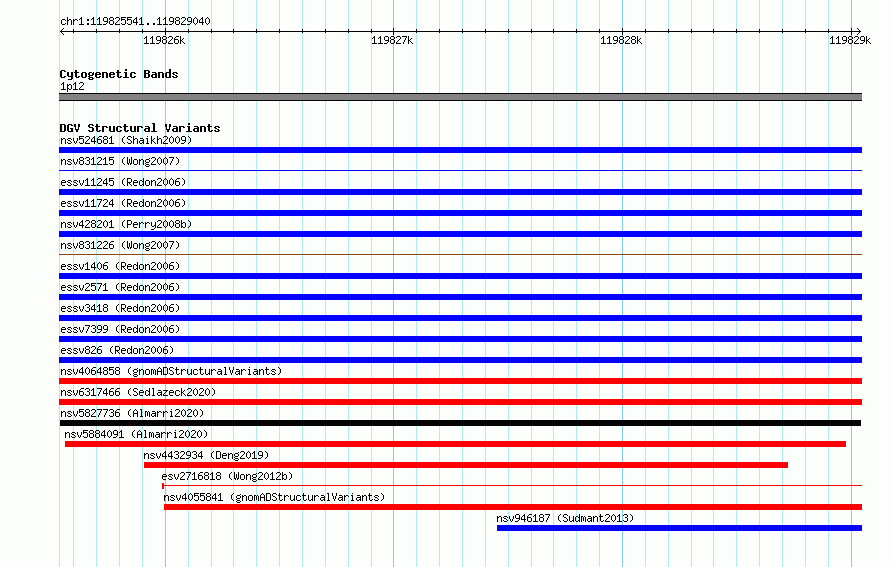Click essv11724 (Redon2006) label
890x567 pixels.
click(x=123, y=203)
